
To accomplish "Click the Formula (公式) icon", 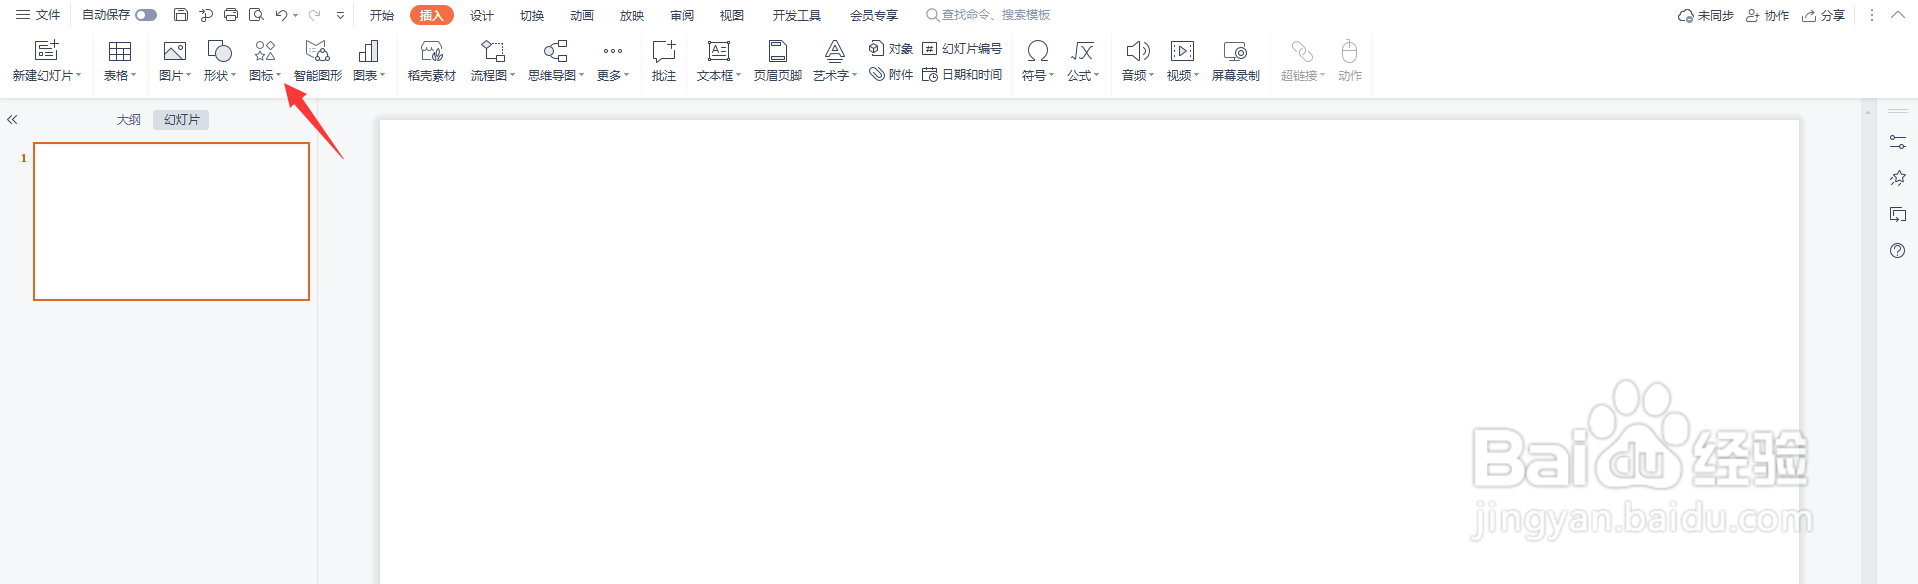I will pyautogui.click(x=1082, y=51).
